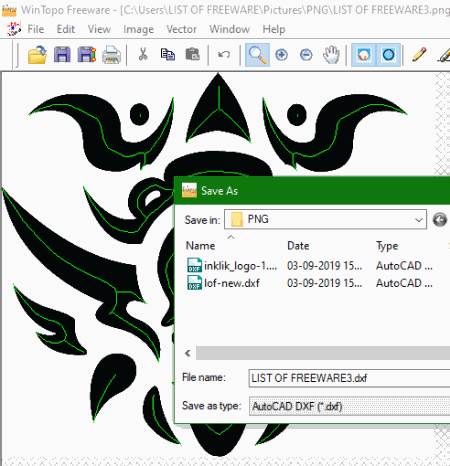The height and width of the screenshot is (466, 450).
Task: Select the lof-new.dxf file
Action: click(232, 283)
